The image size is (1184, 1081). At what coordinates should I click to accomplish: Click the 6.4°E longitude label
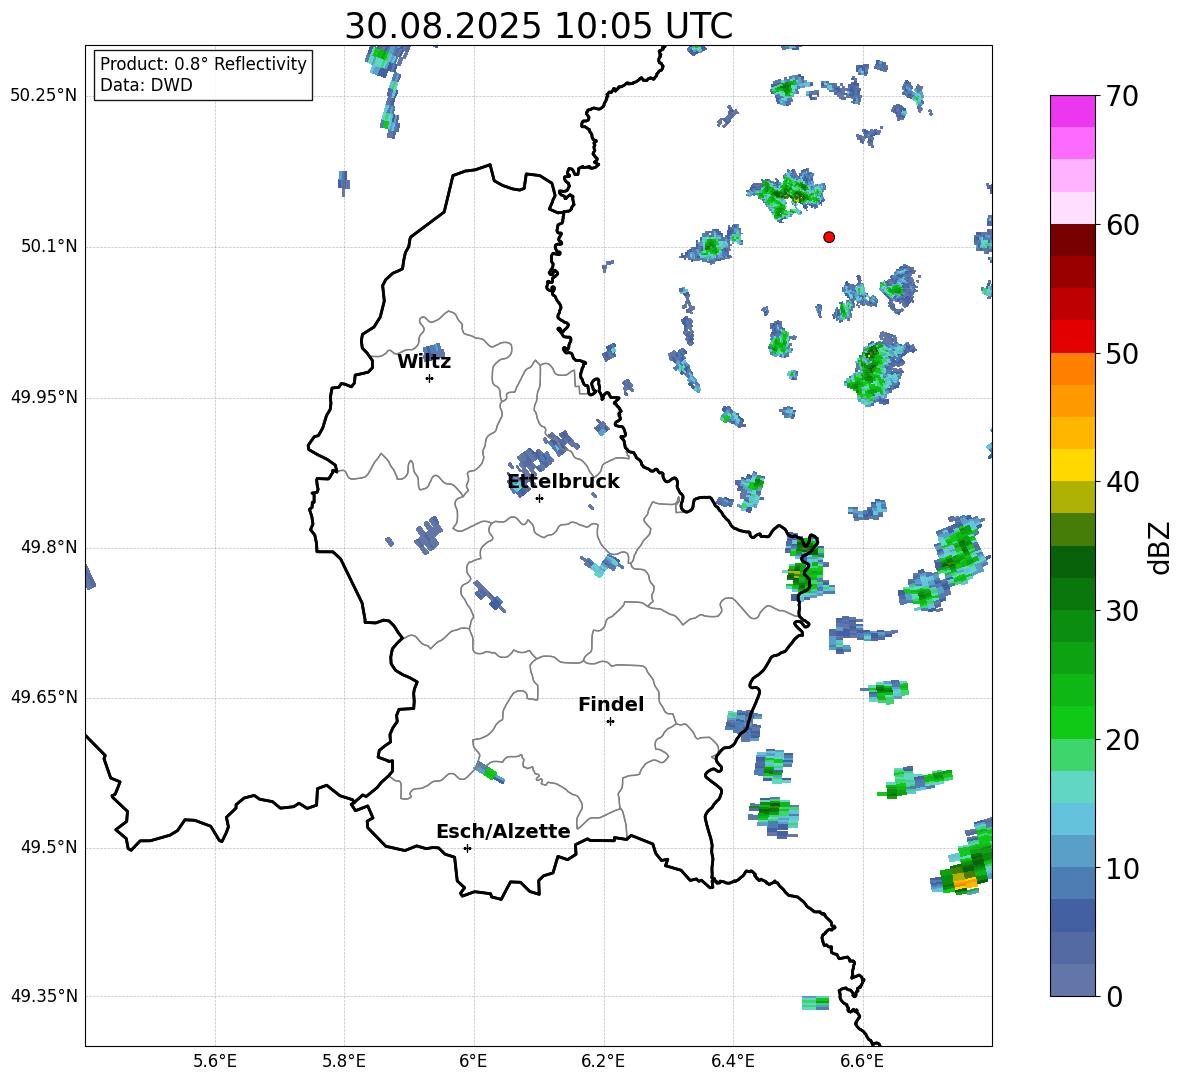(732, 1061)
